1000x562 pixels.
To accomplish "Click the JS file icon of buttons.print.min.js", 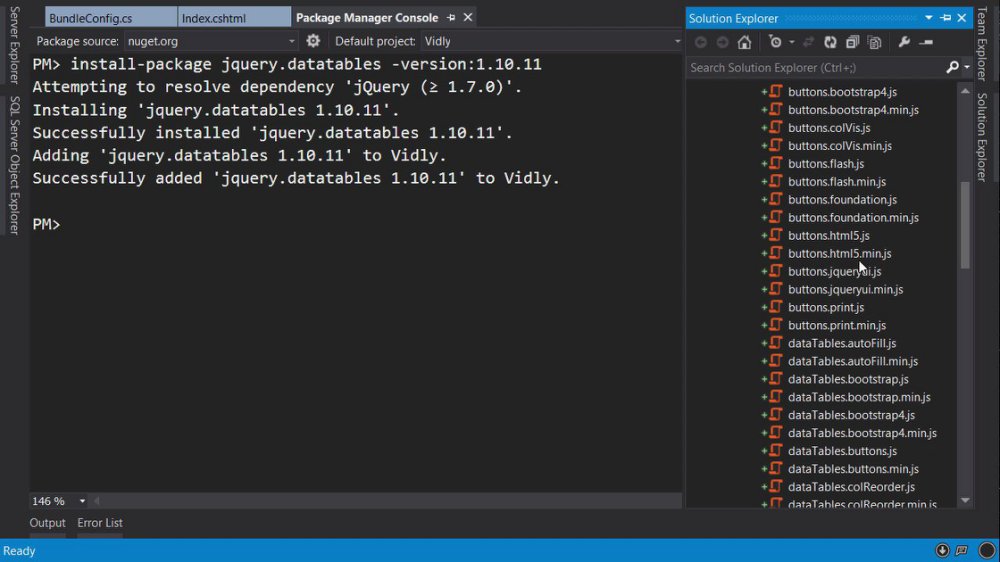I will pos(776,325).
